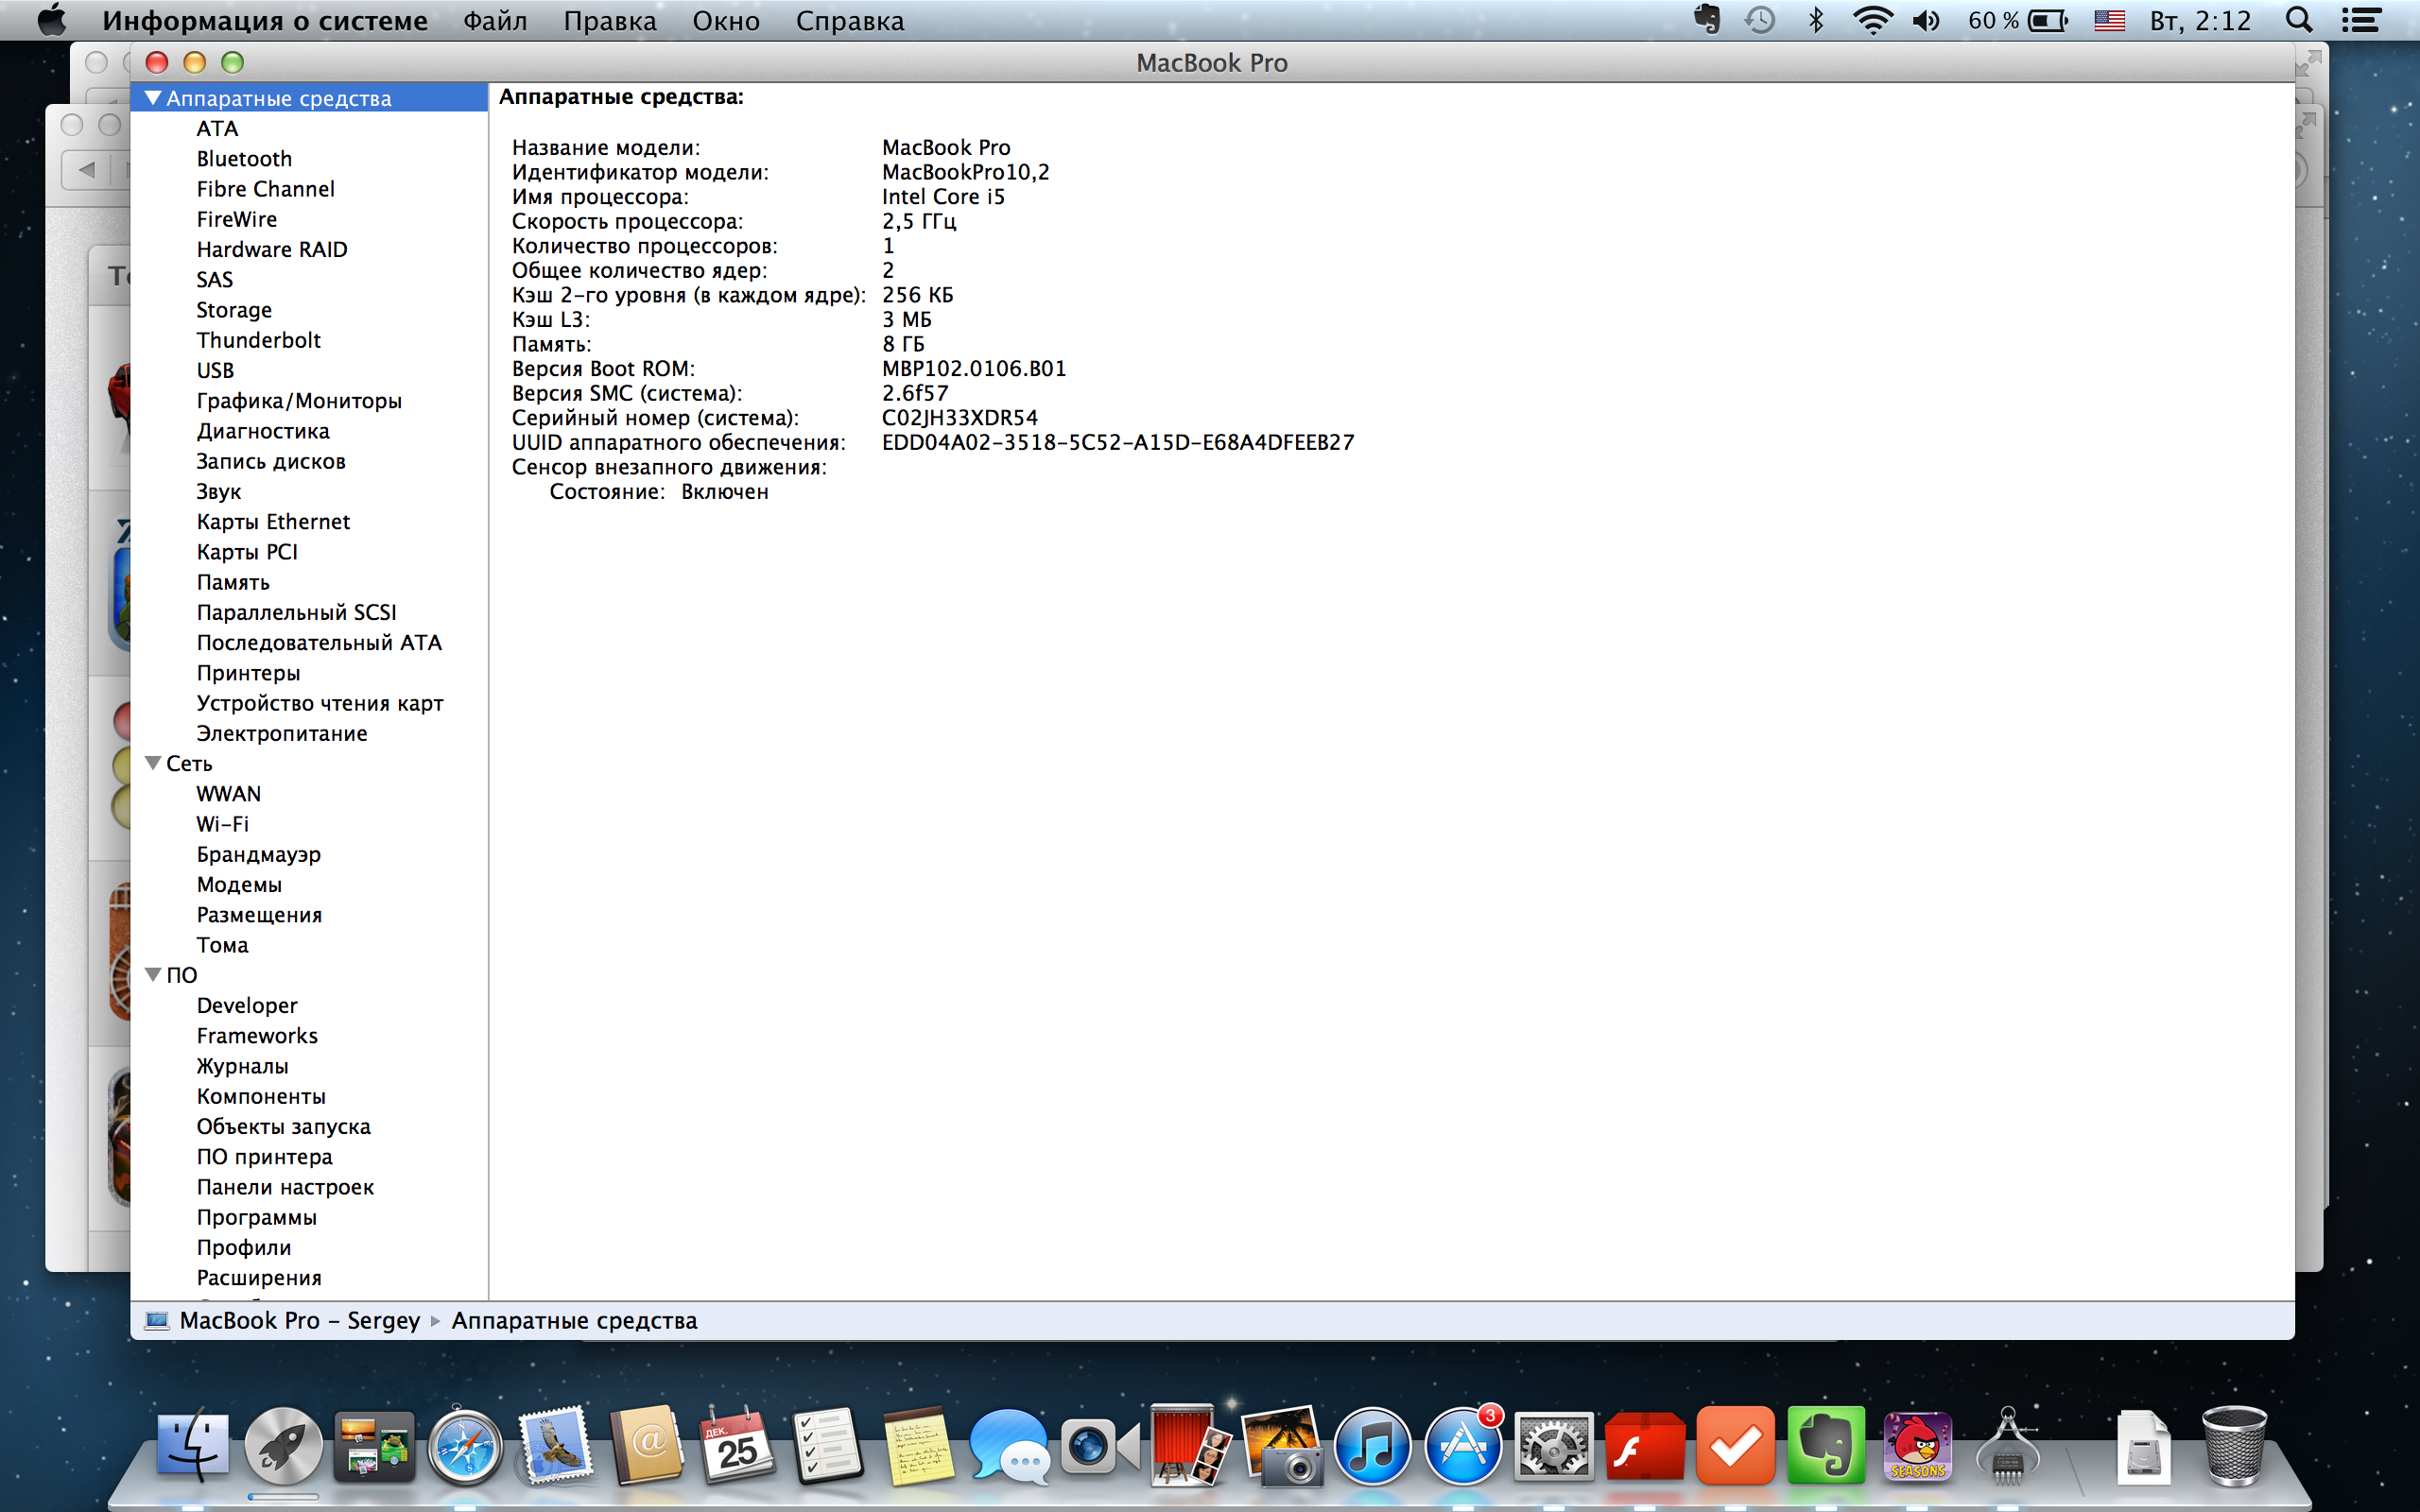The image size is (2420, 1512).
Task: Open Calendar icon showing 25
Action: 737,1446
